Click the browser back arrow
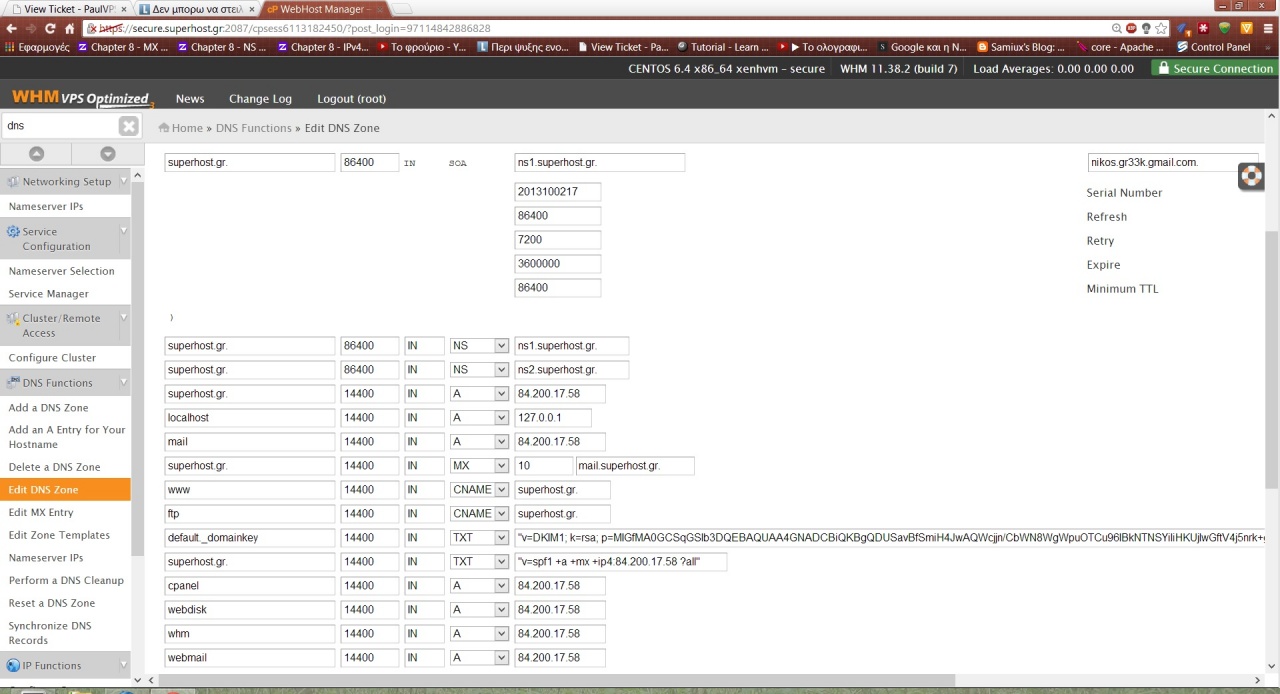 click(x=12, y=28)
